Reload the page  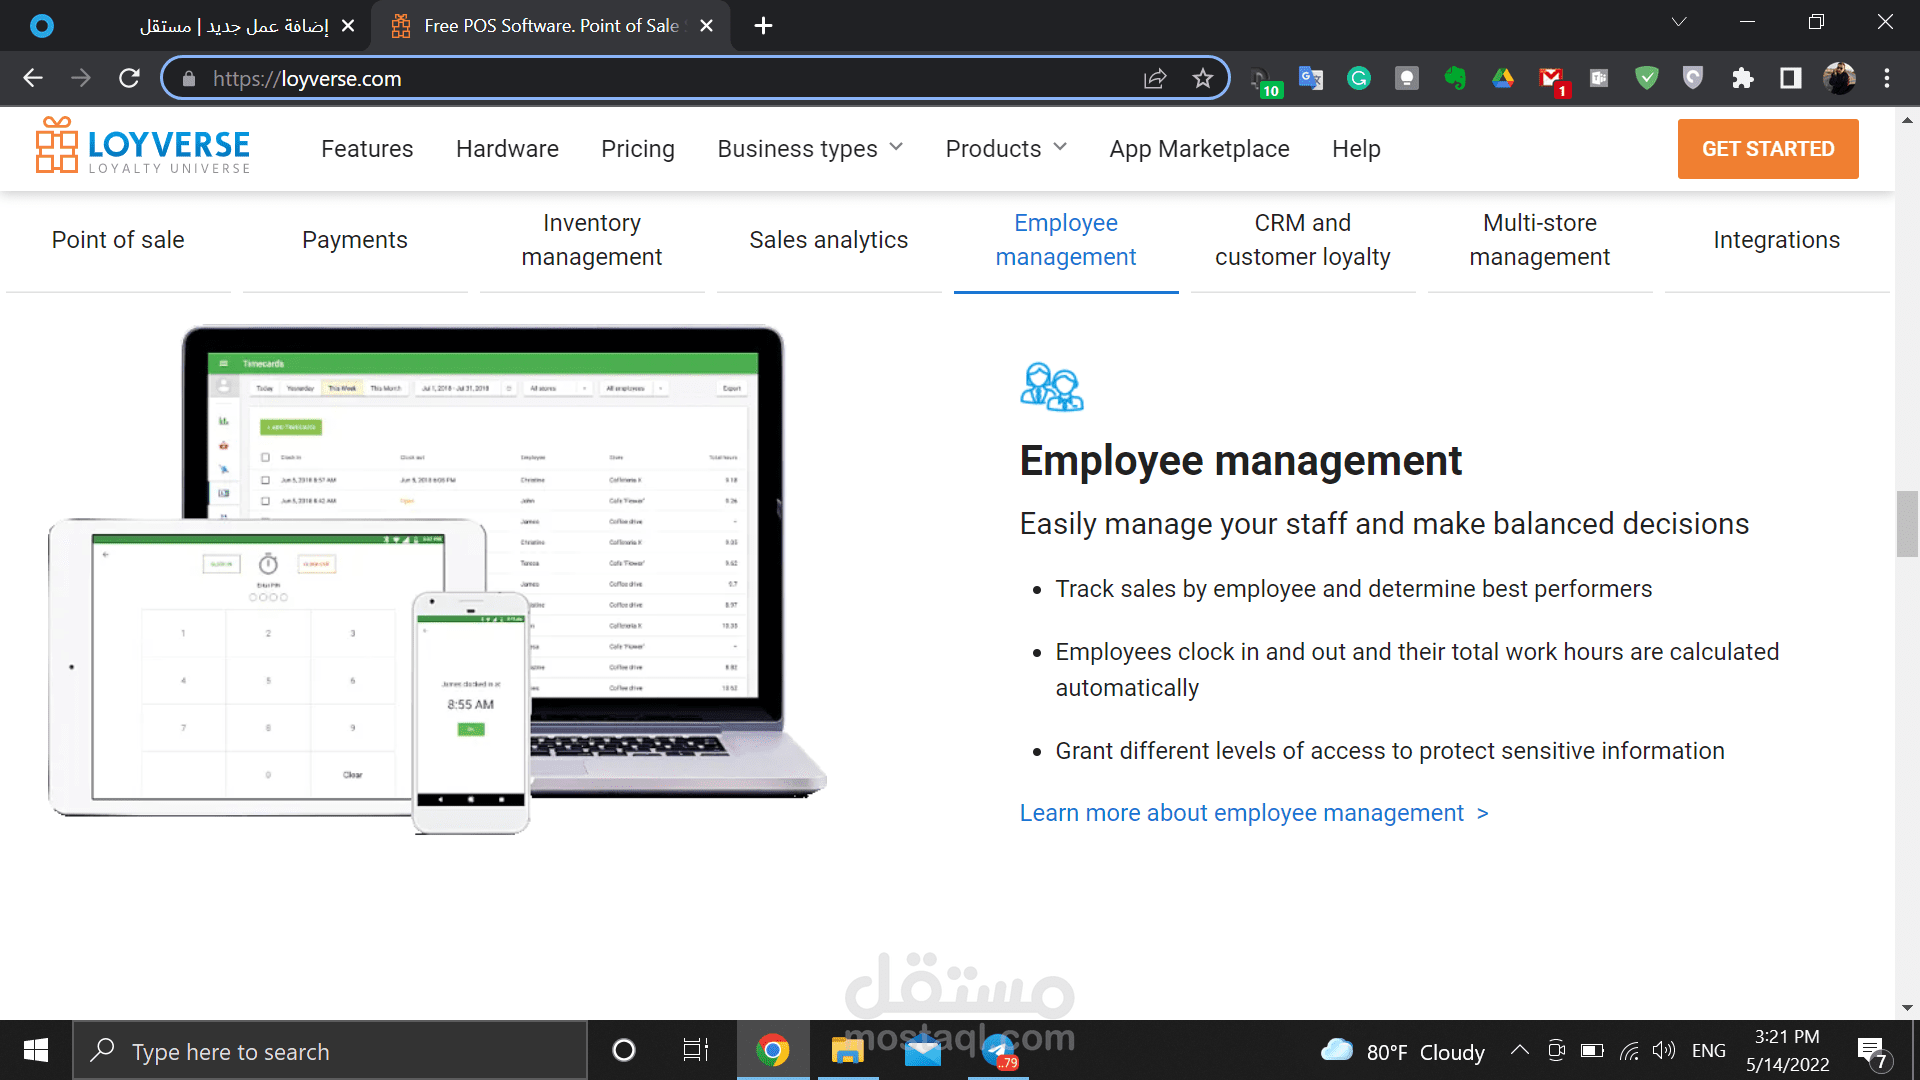[129, 78]
